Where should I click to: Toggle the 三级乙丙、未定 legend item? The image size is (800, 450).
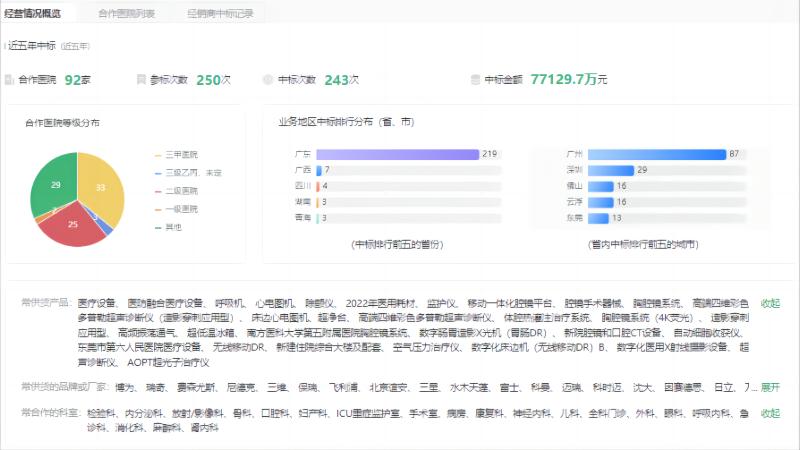pos(188,173)
